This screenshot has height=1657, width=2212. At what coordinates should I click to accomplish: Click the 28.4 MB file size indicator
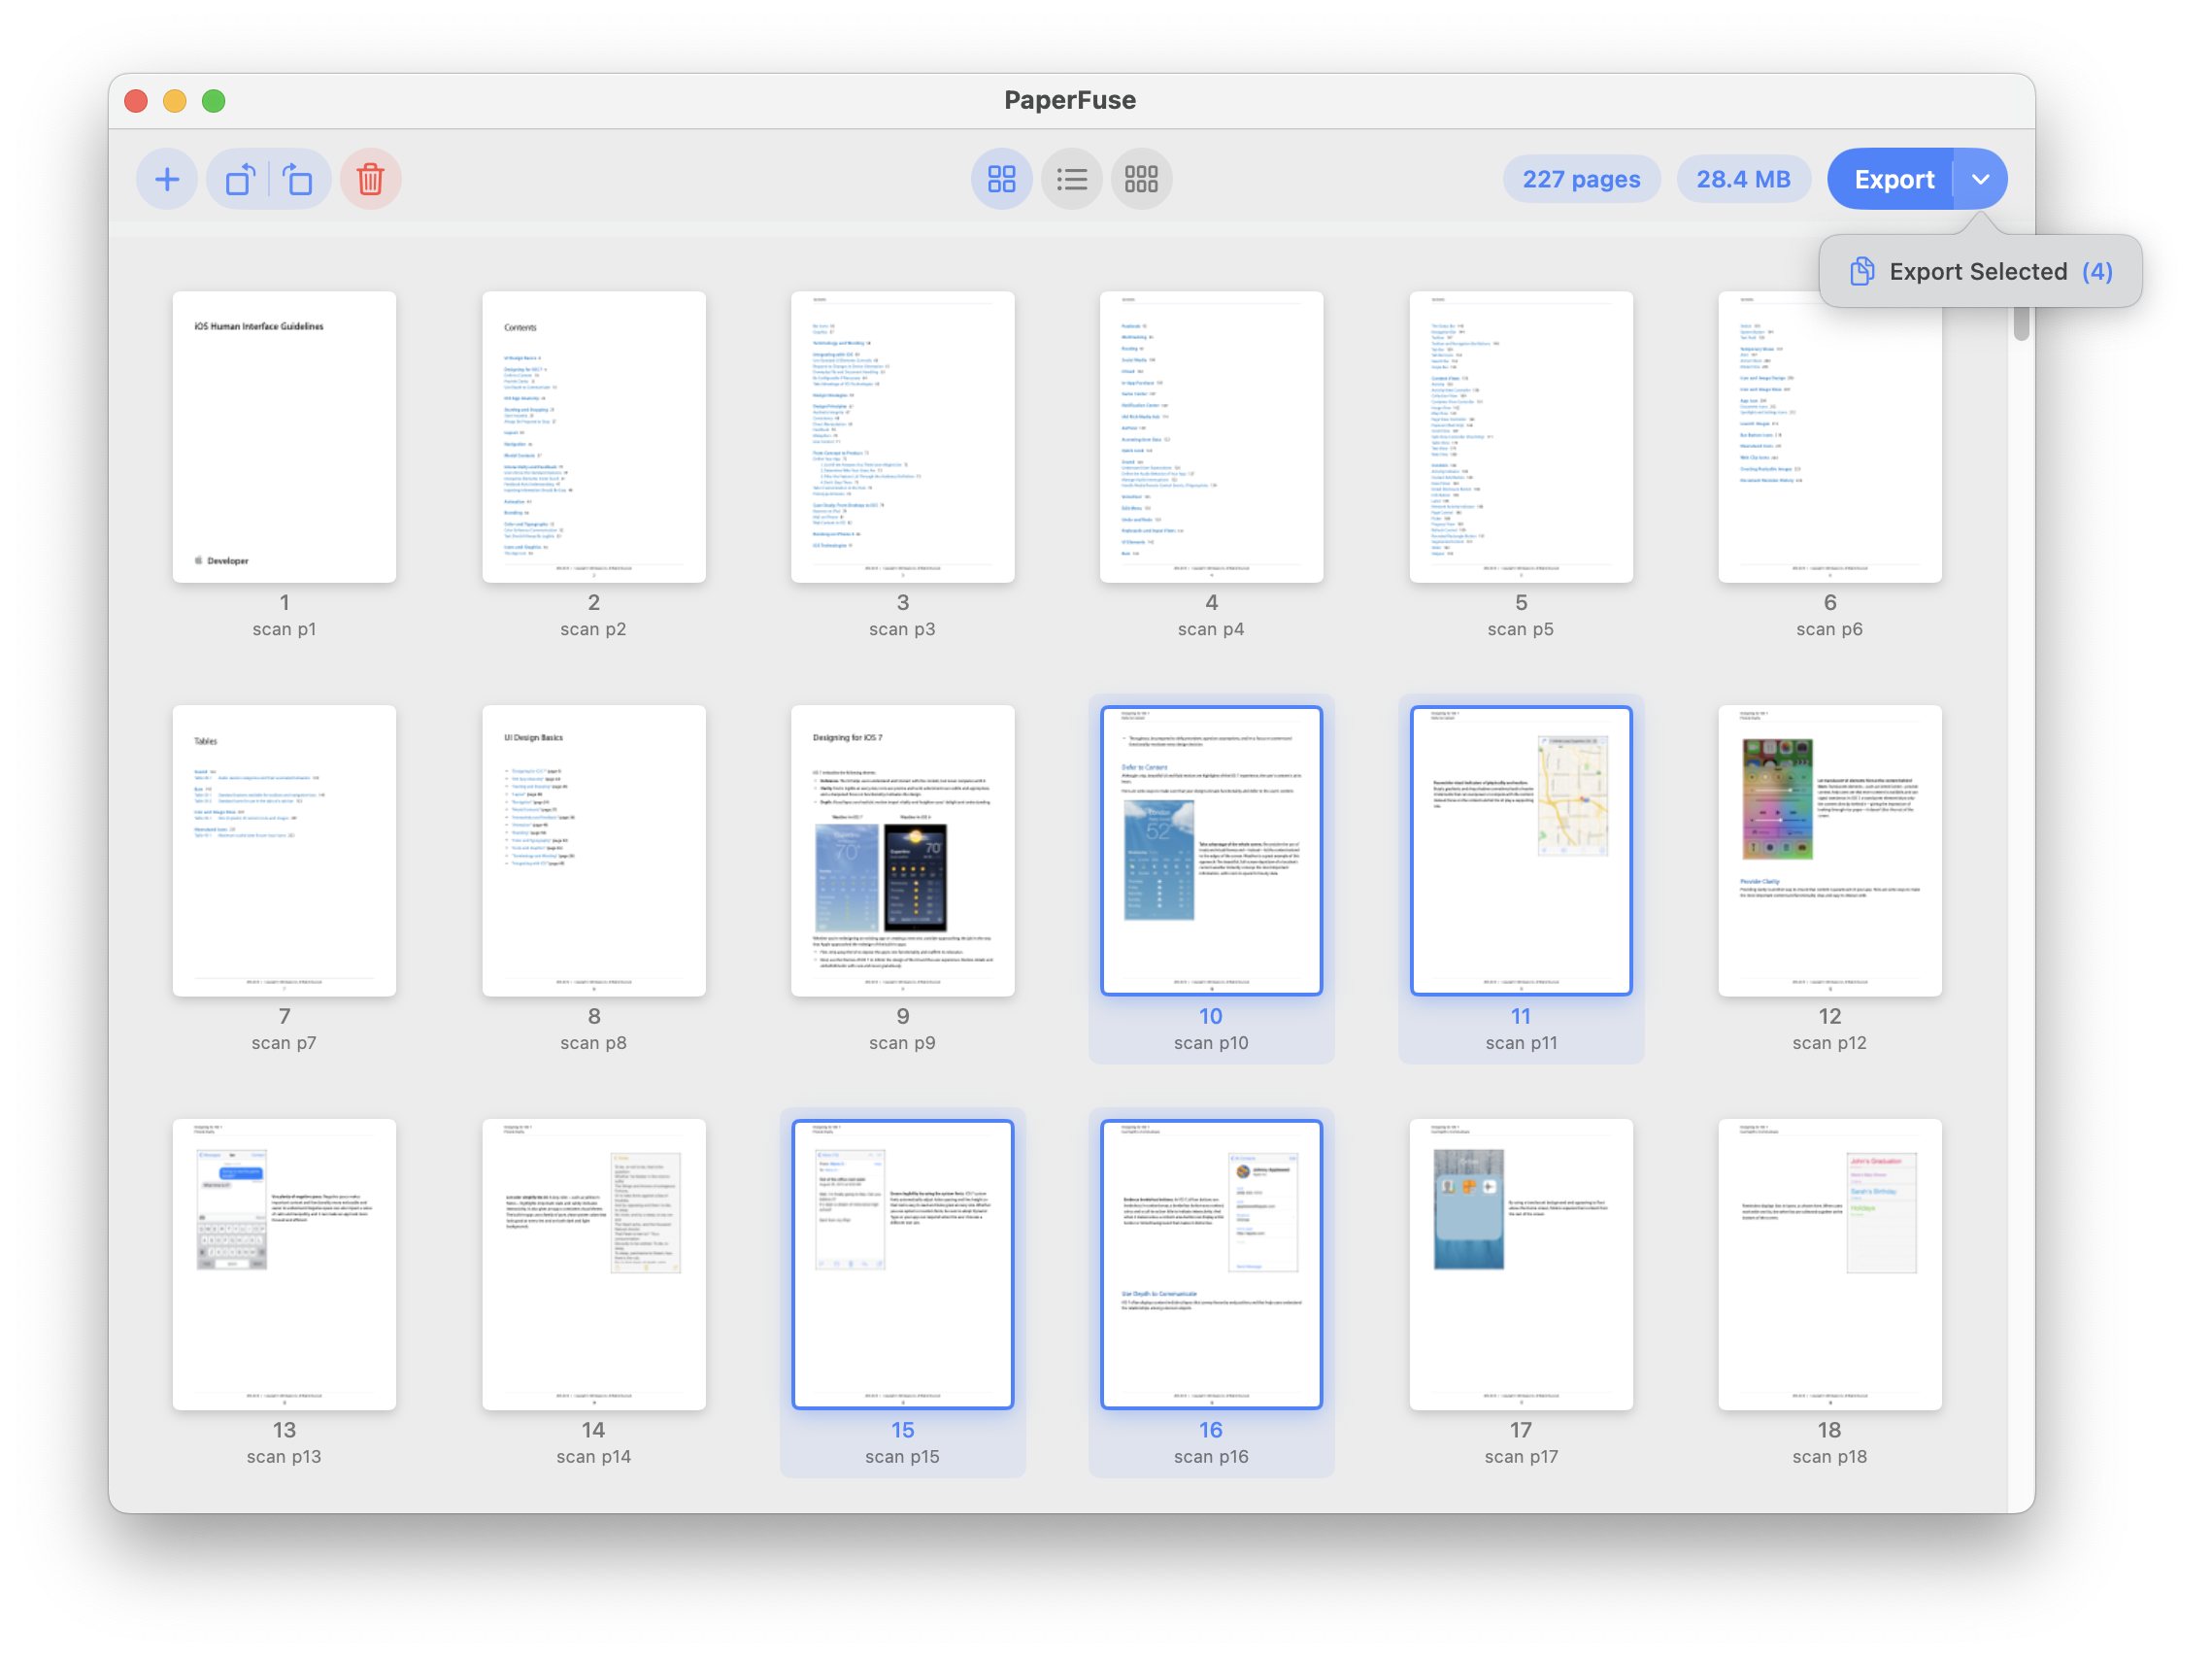point(1744,178)
